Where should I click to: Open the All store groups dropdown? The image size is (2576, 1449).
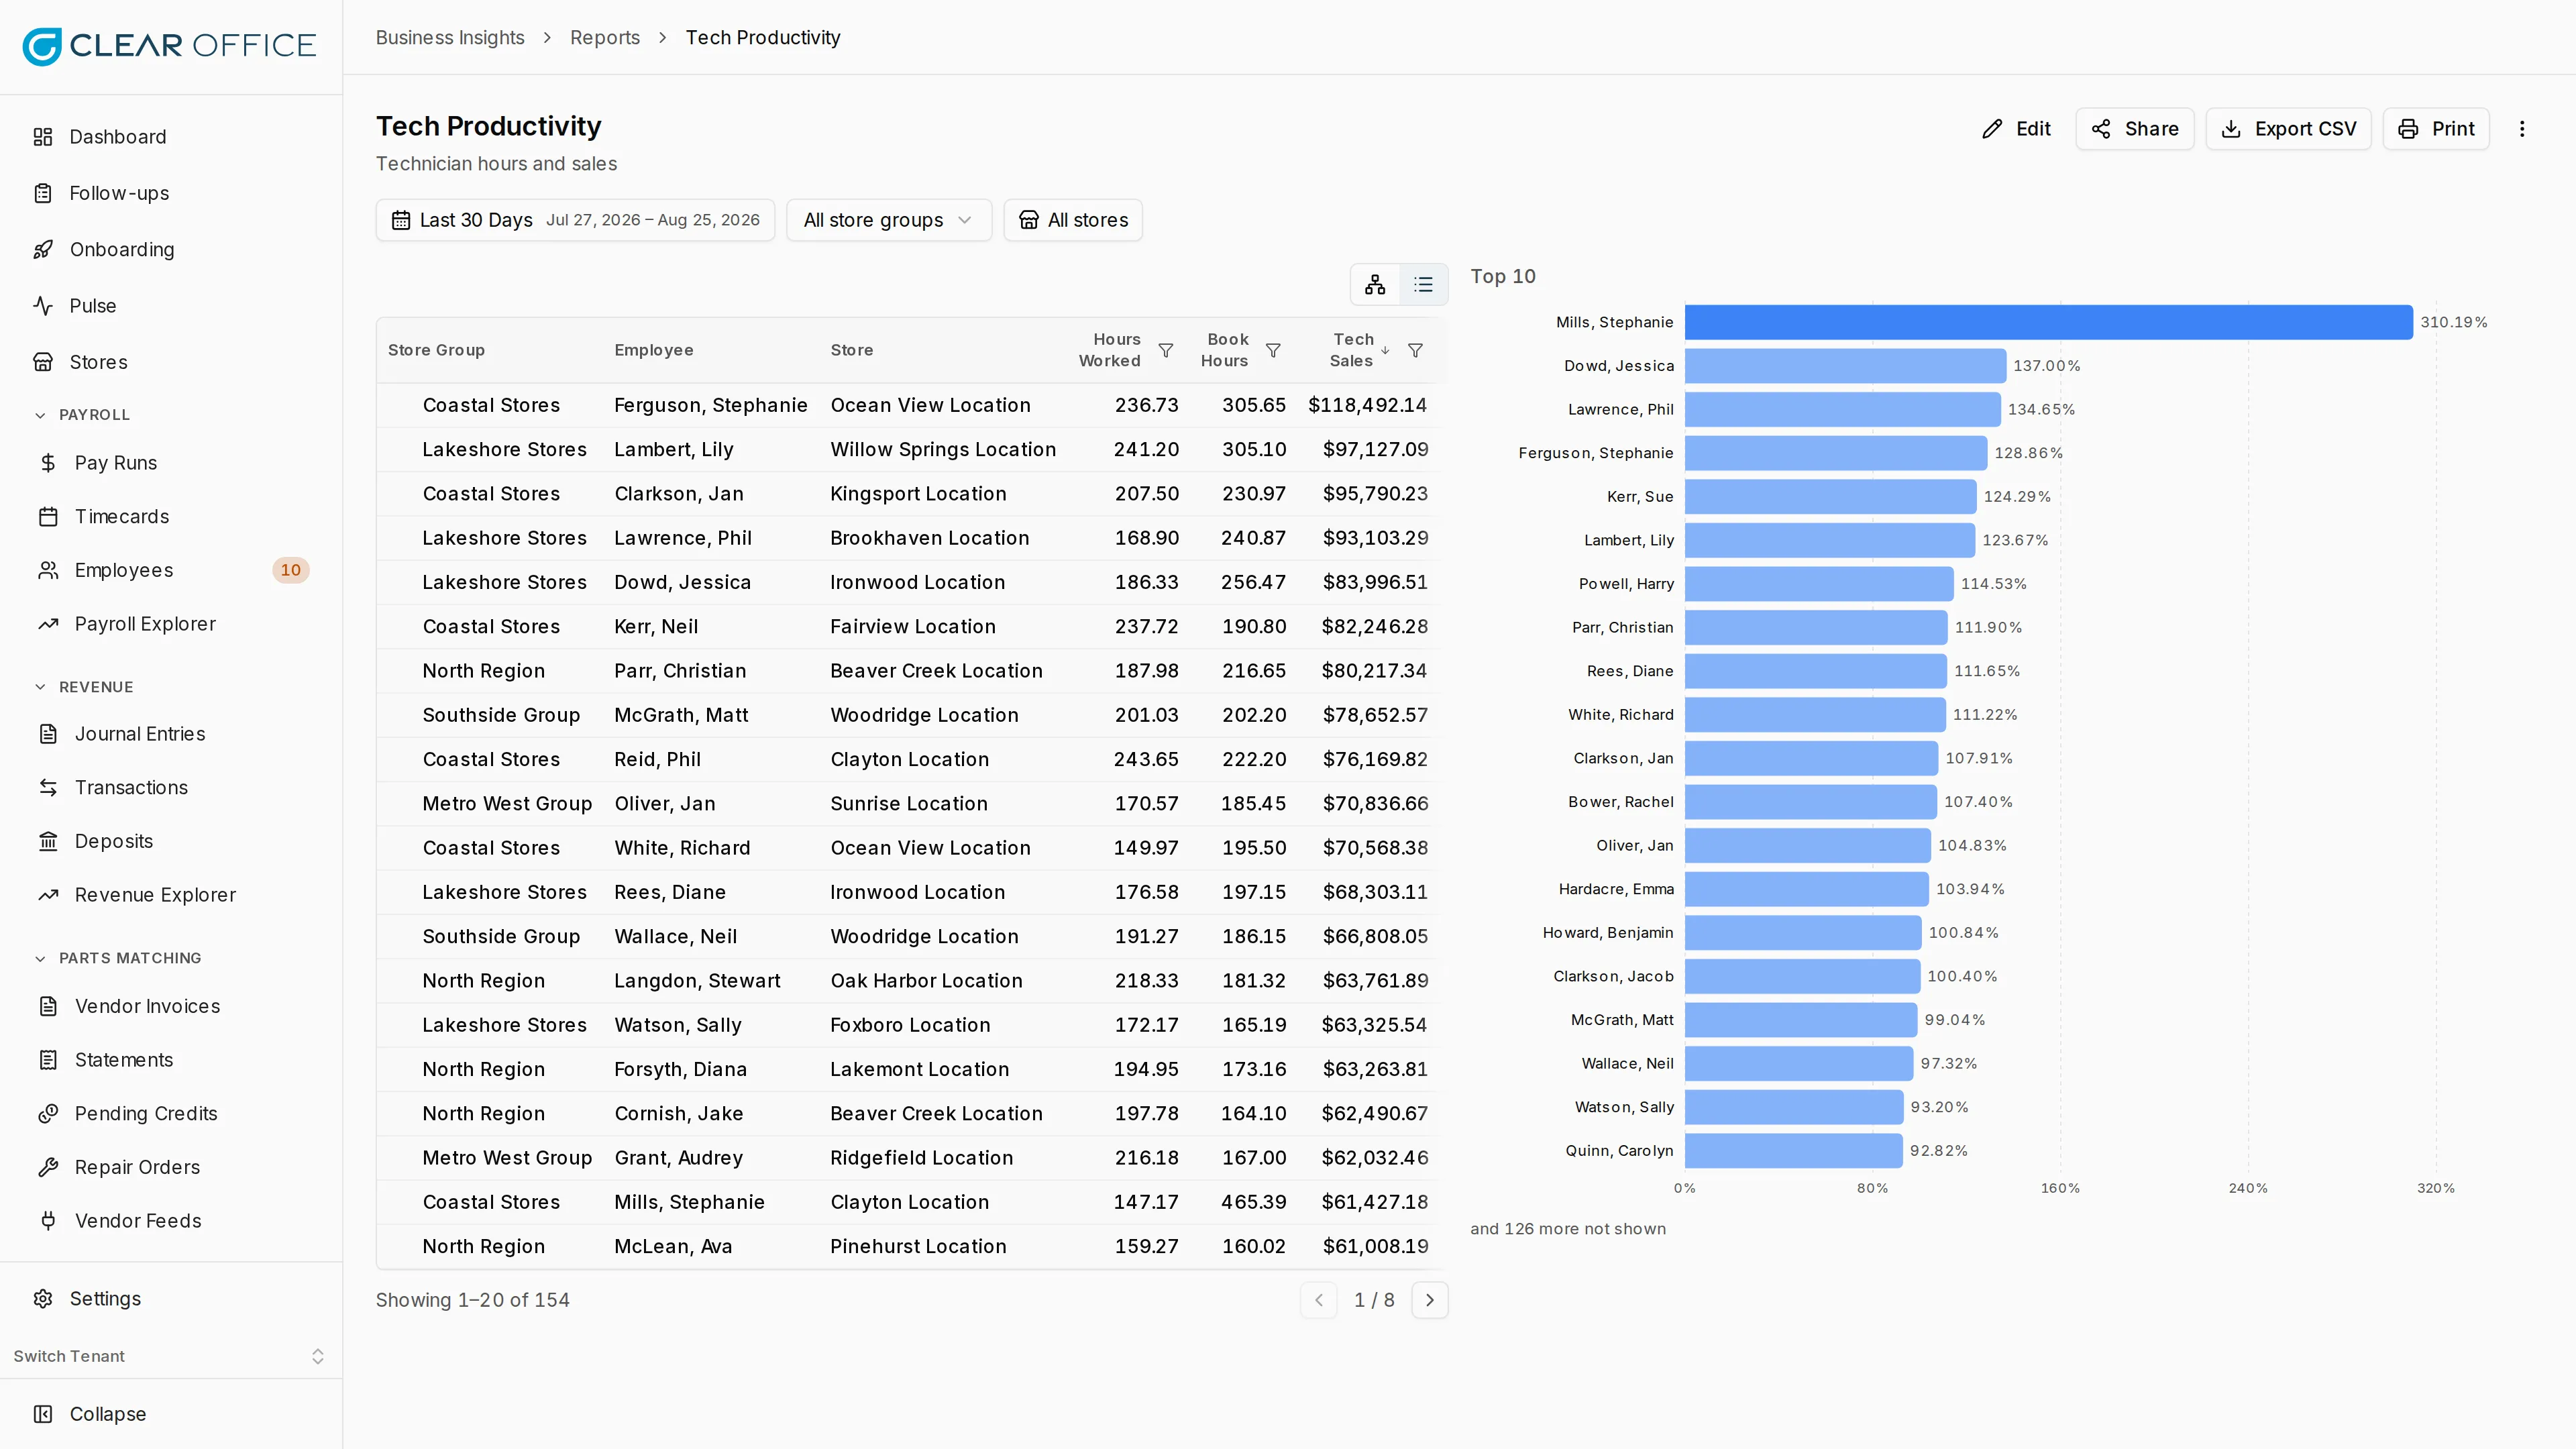coord(888,220)
